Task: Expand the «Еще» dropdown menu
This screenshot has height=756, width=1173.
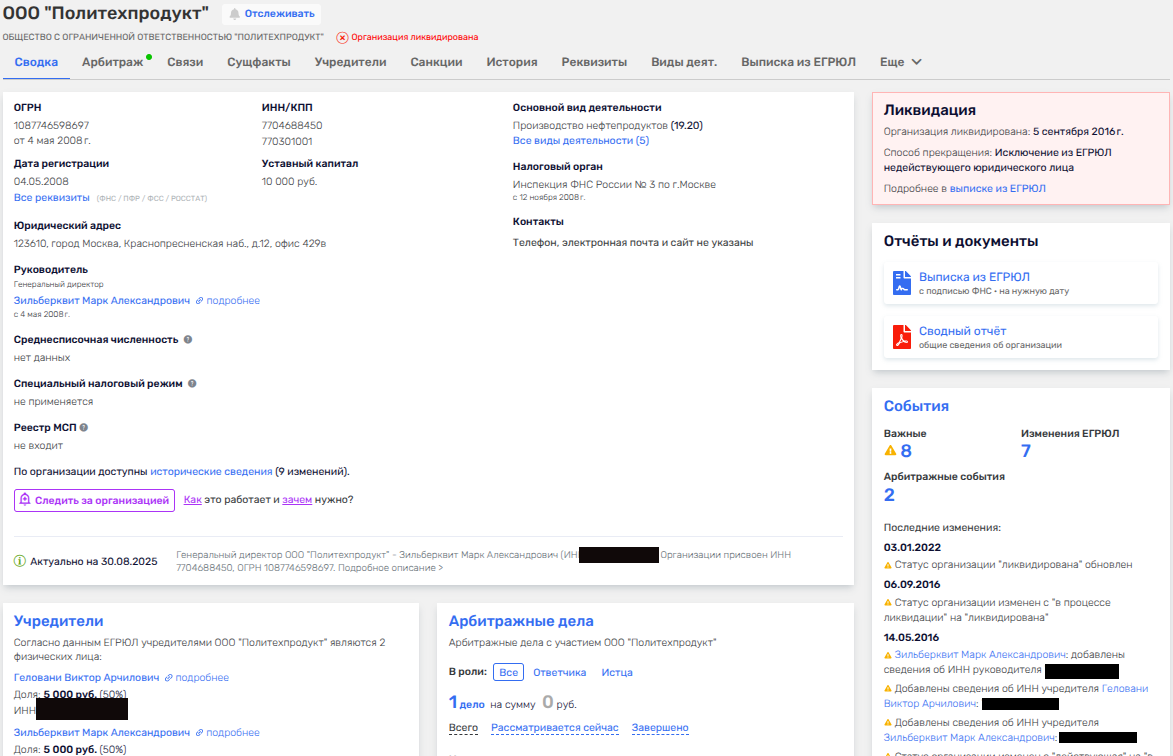Action: [900, 62]
